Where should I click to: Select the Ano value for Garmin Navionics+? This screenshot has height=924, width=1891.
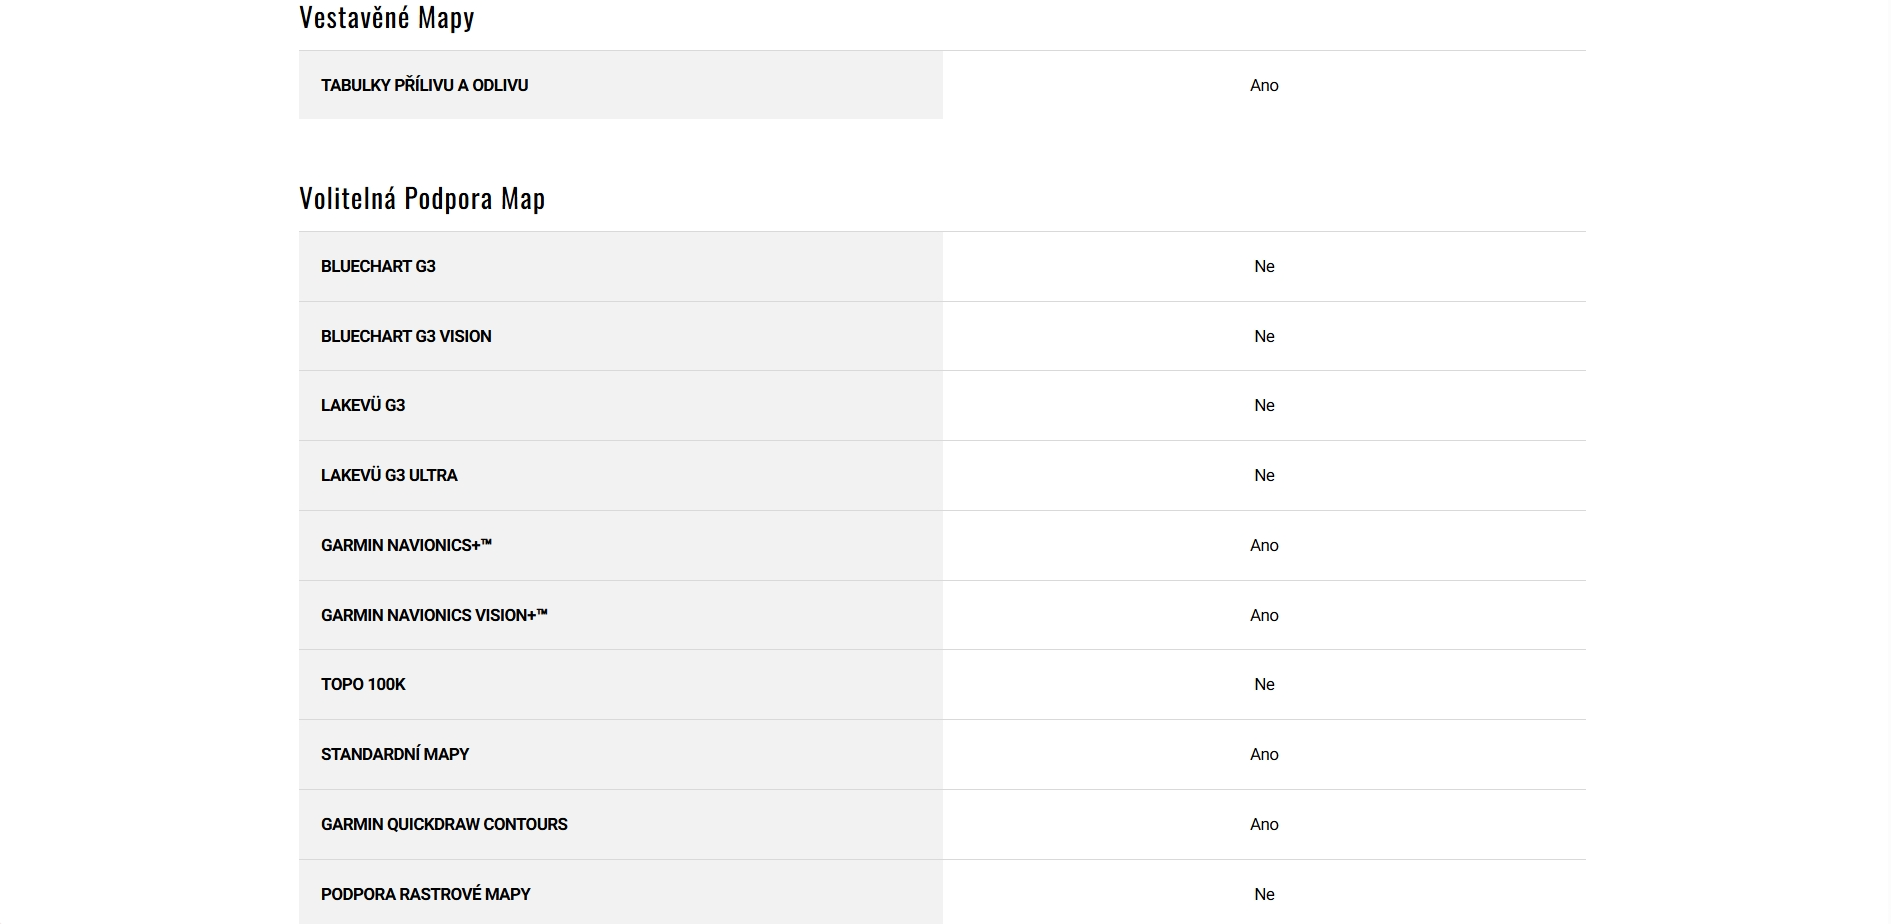tap(1264, 545)
